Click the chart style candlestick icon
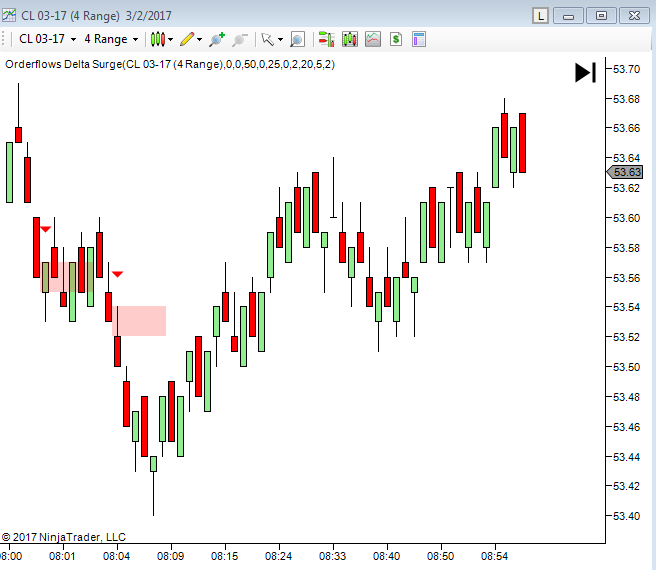Screen dimensions: 656x570 158,39
